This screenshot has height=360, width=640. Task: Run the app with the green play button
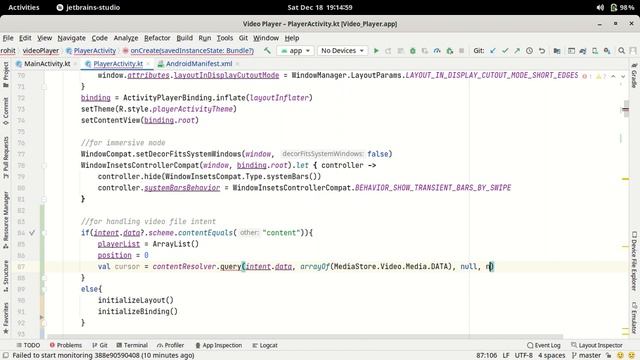click(x=376, y=51)
